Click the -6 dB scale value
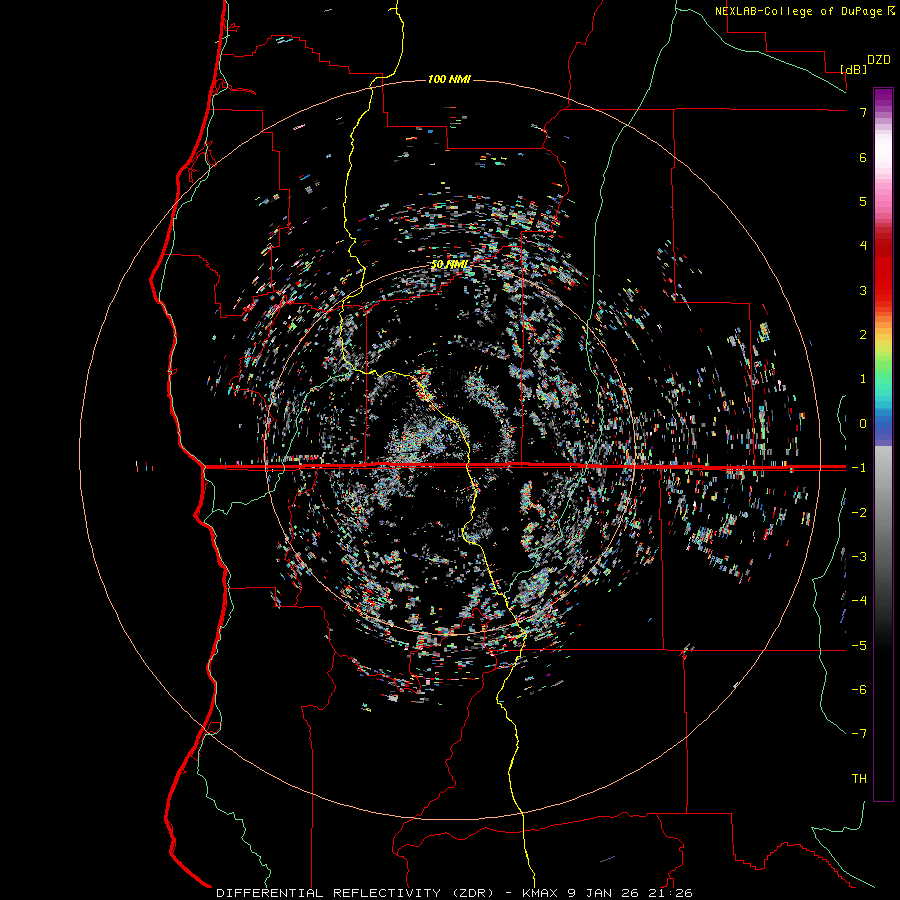This screenshot has width=900, height=900. pos(859,690)
